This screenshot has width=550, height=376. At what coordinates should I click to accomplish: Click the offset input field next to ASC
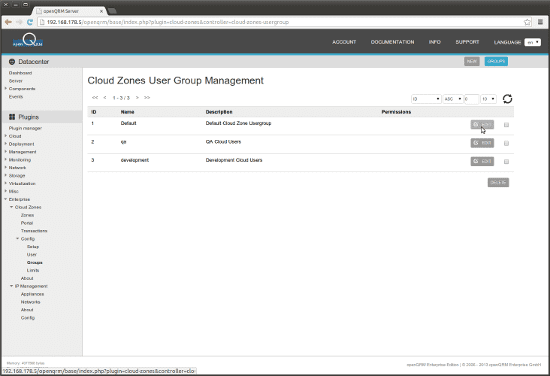(x=471, y=99)
